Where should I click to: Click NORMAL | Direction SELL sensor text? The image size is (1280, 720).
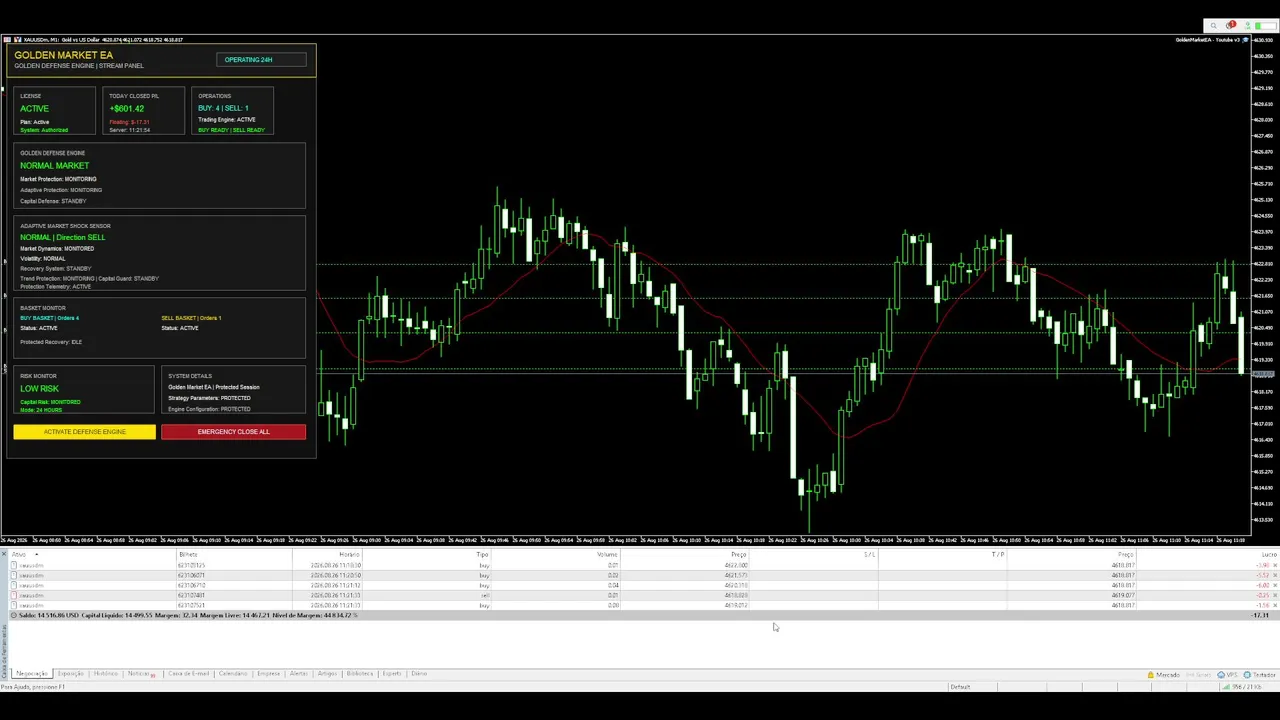62,238
